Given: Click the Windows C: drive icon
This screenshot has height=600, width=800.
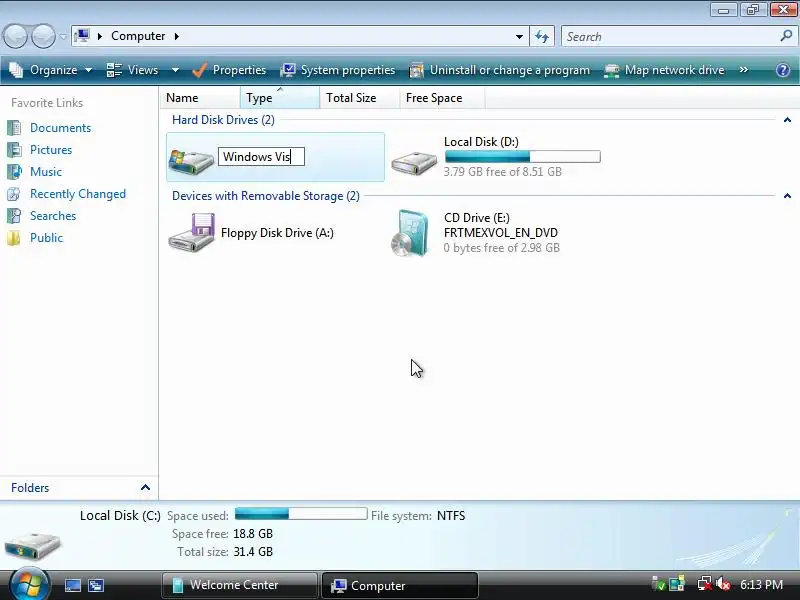Looking at the screenshot, I should pyautogui.click(x=191, y=161).
